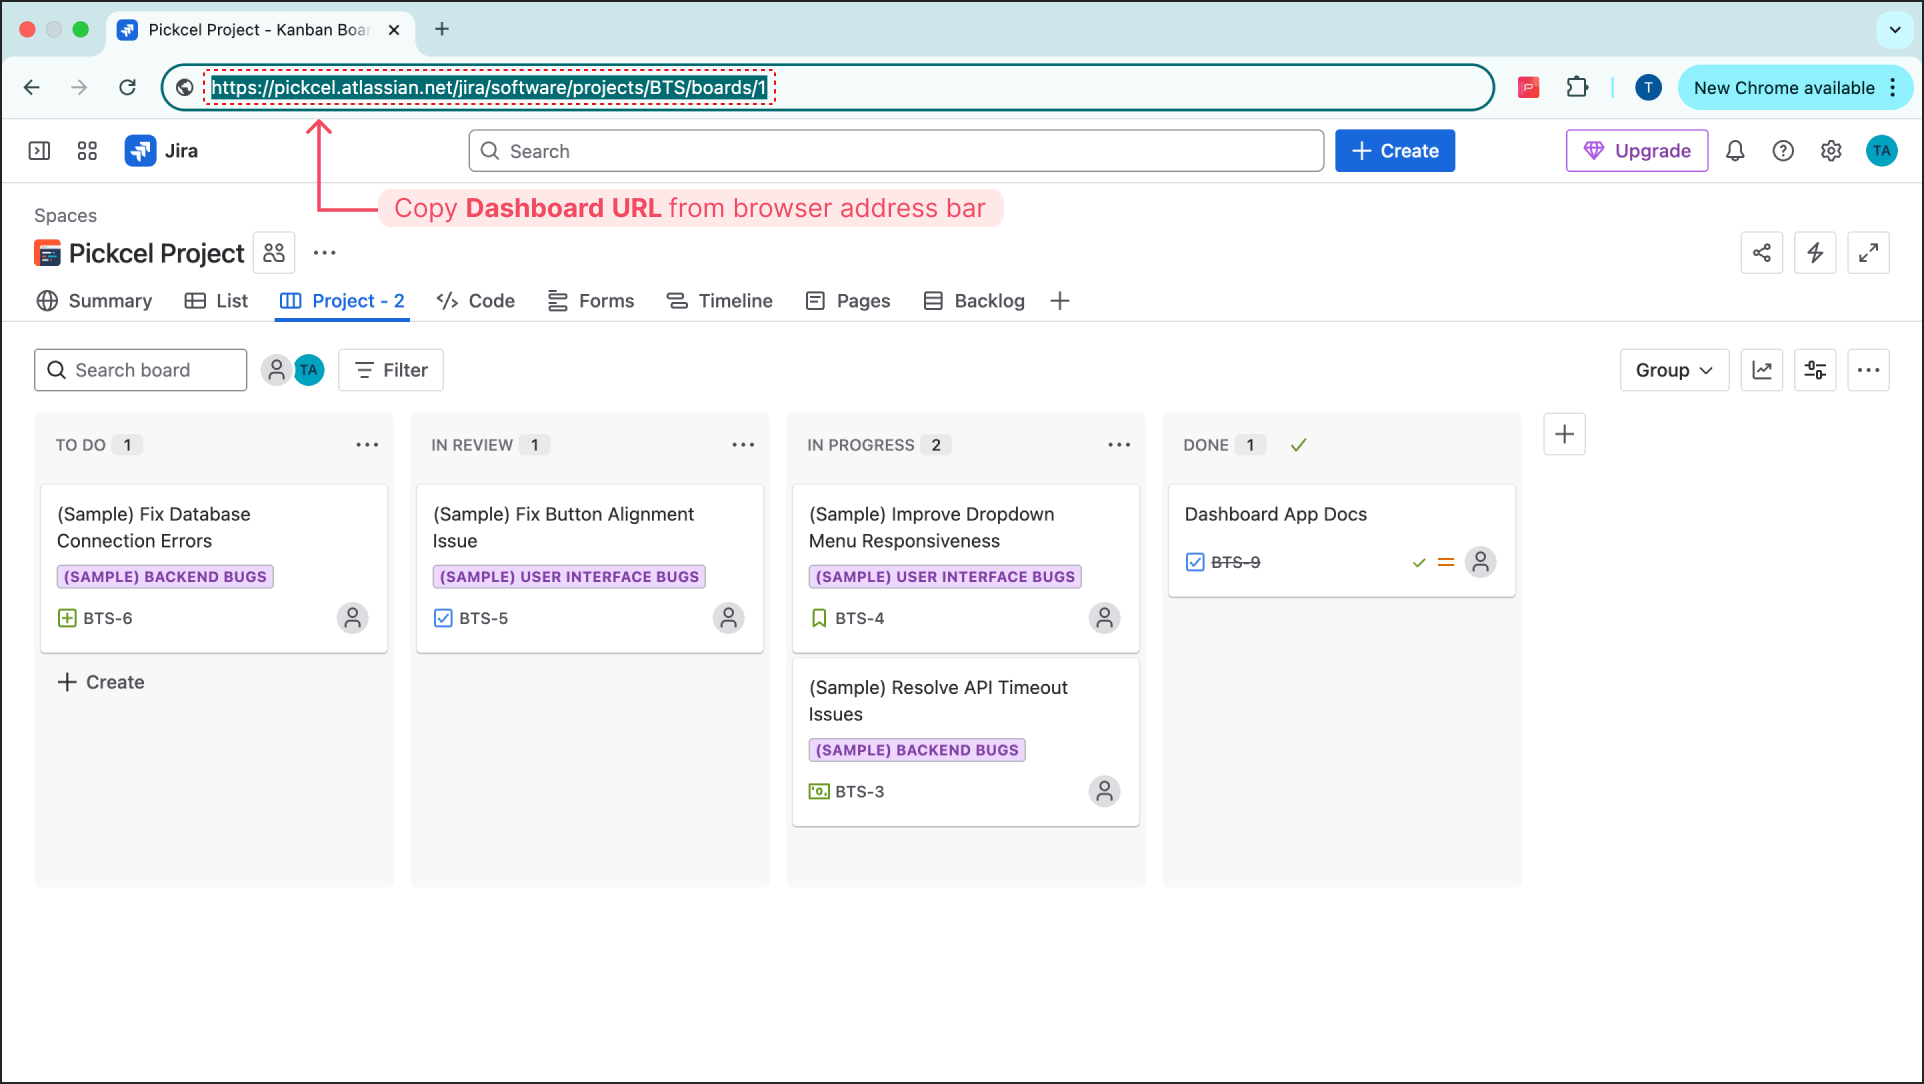This screenshot has height=1084, width=1924.
Task: Open the app switcher grid icon
Action: (x=86, y=150)
